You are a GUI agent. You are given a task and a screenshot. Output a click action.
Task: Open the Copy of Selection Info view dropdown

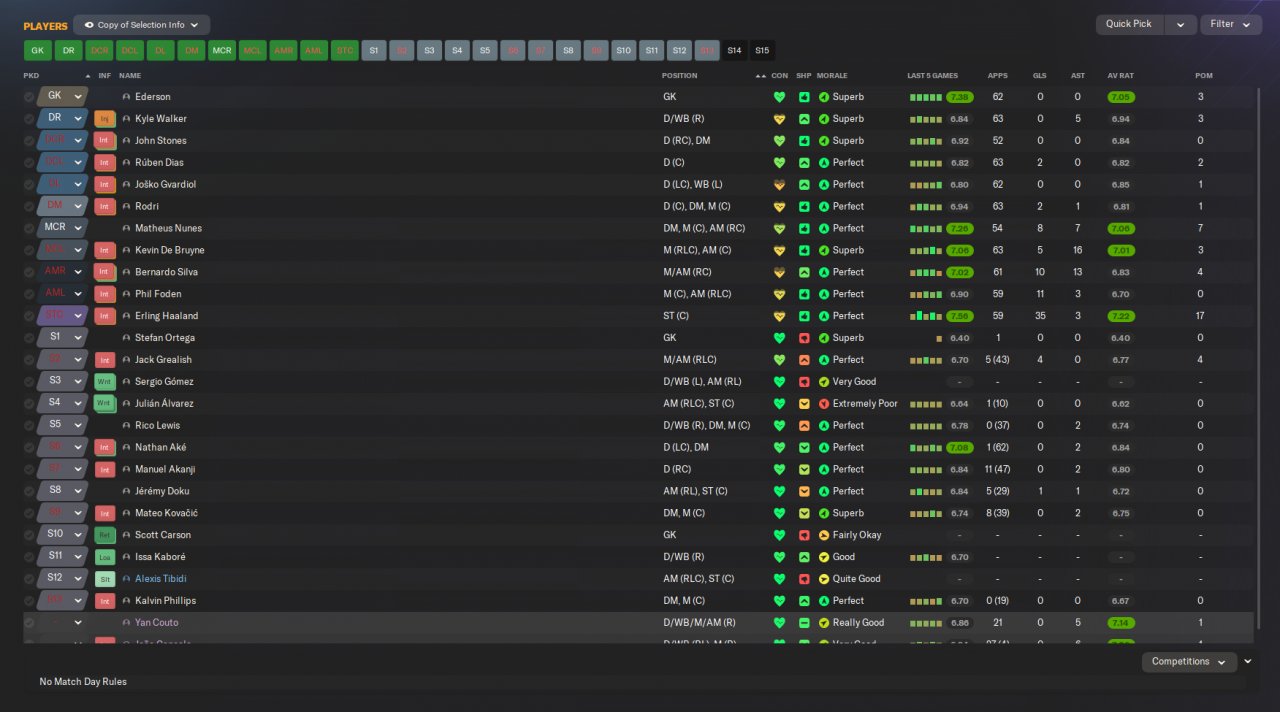click(x=142, y=25)
